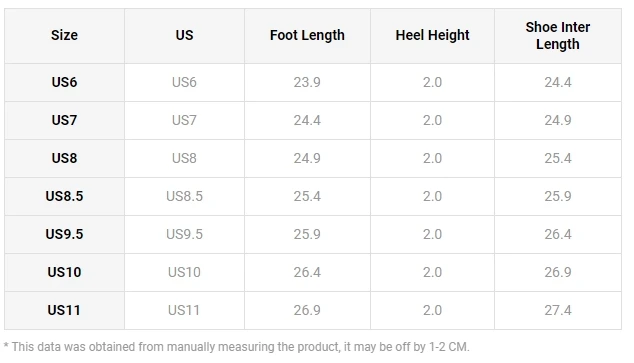Select the gray US9.5 value cell
The height and width of the screenshot is (363, 634).
184,234
